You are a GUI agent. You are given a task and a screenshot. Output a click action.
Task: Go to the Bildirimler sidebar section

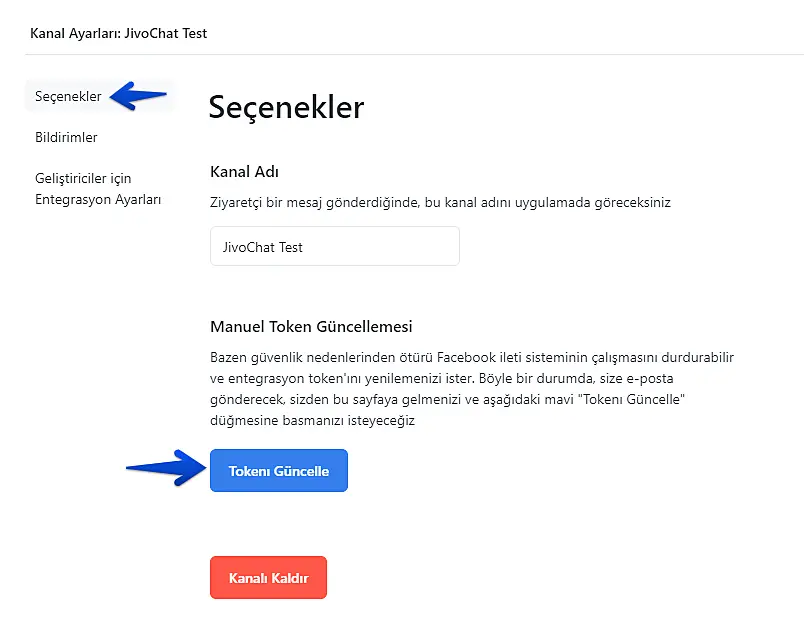[x=66, y=138]
